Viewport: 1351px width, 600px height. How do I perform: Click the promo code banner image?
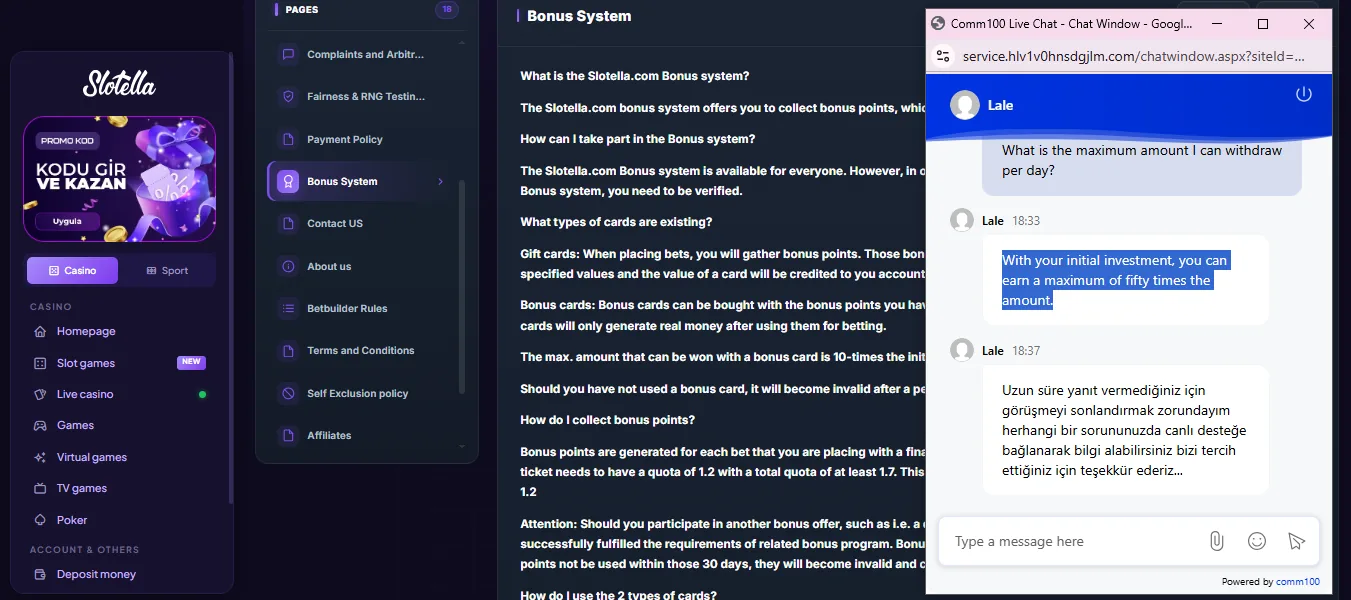(119, 179)
